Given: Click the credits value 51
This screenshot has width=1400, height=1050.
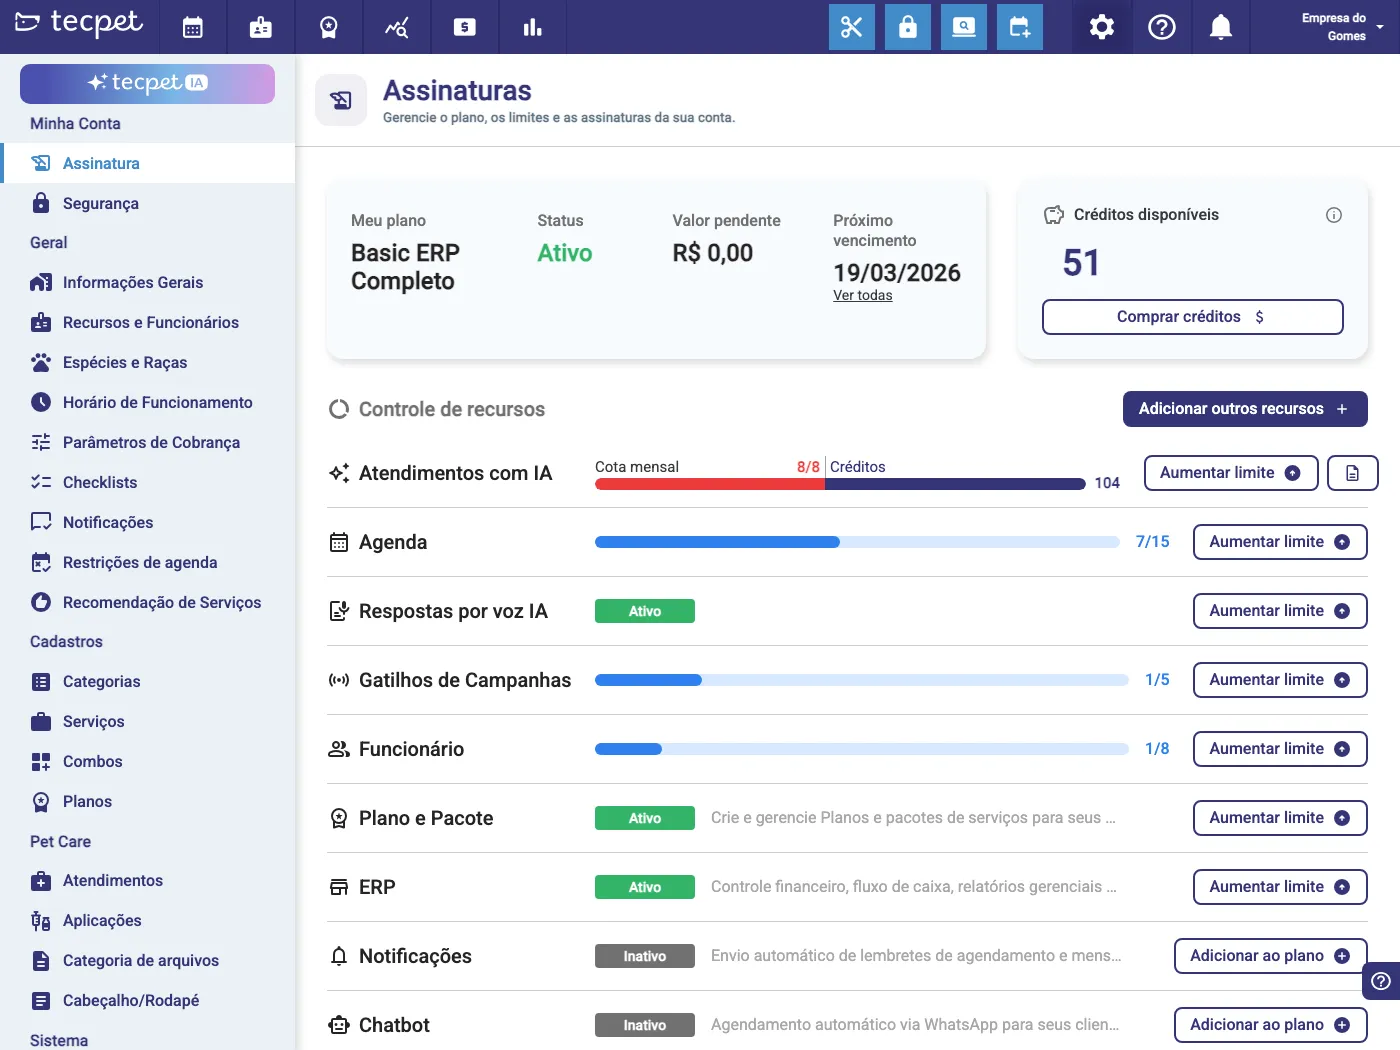Looking at the screenshot, I should click(x=1081, y=263).
